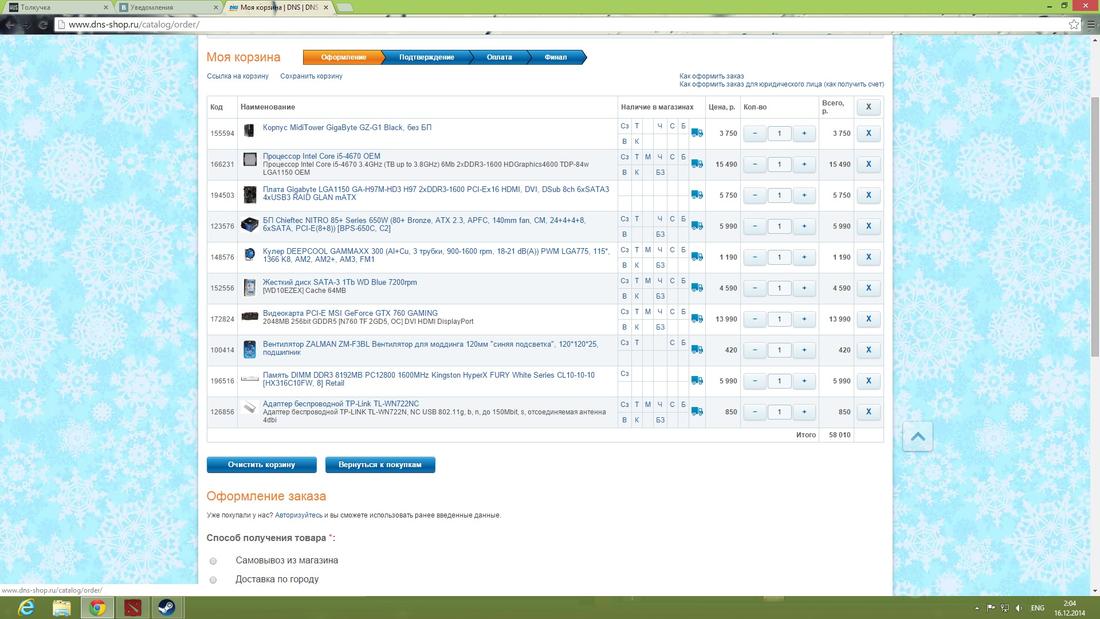Open the GigaByte case product thumbnail
This screenshot has height=619, width=1100.
point(249,131)
